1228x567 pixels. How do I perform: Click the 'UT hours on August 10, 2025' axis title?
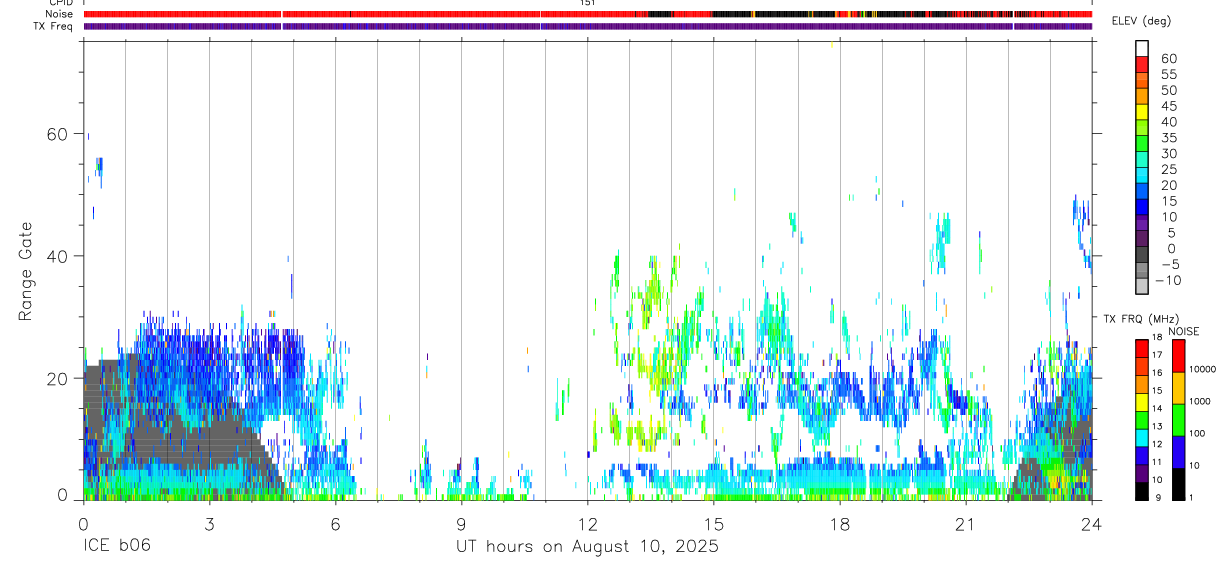(x=587, y=547)
